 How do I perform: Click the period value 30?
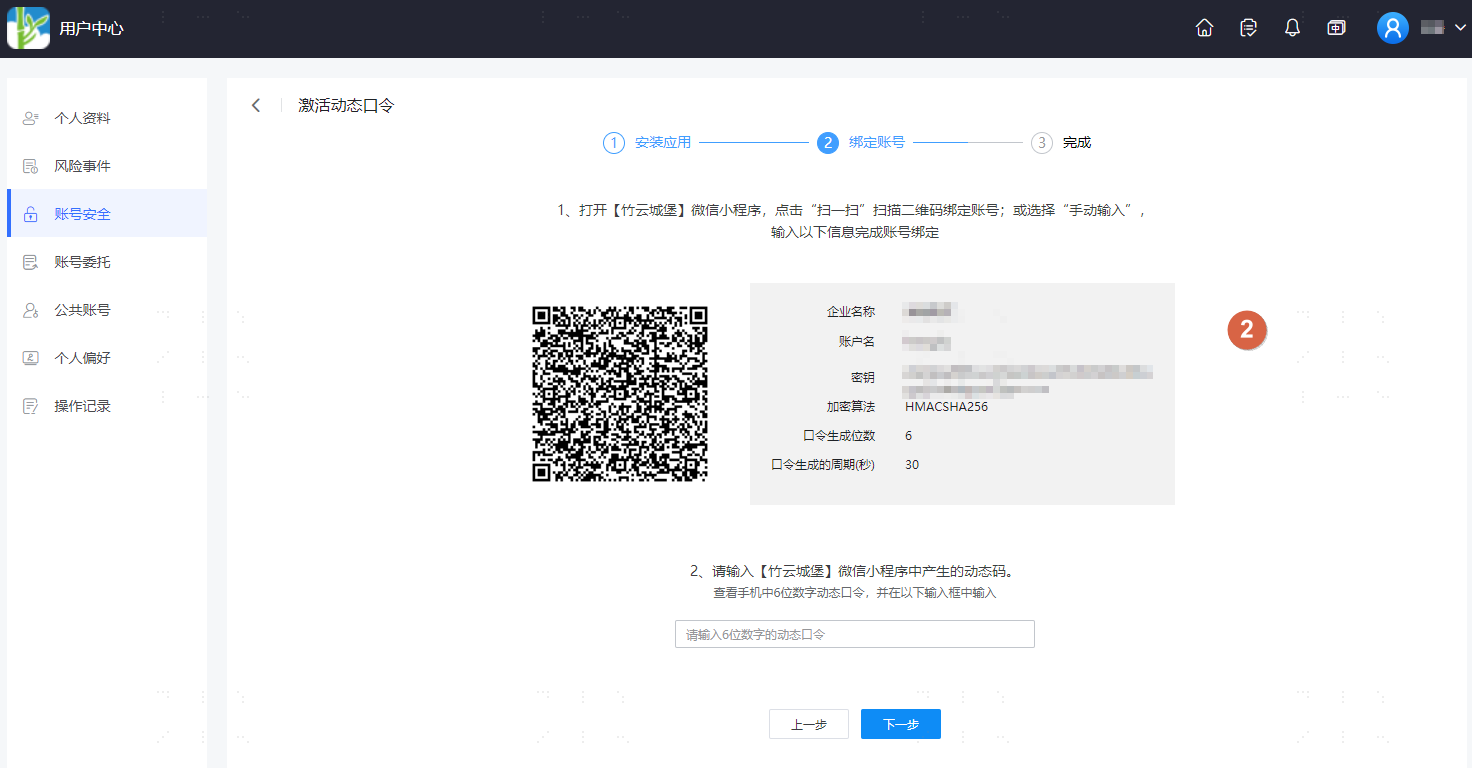[x=912, y=465]
